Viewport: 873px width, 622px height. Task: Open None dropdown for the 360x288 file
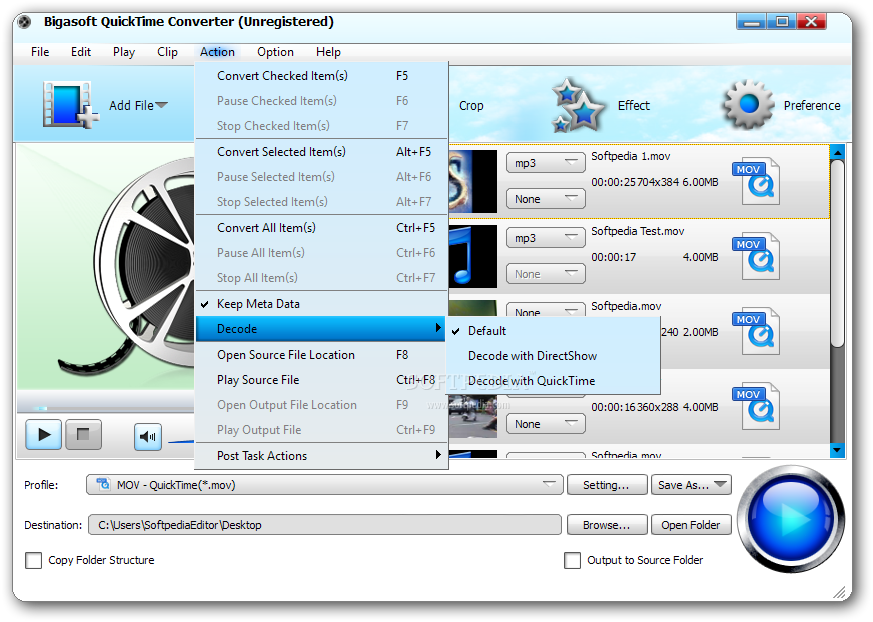click(x=546, y=424)
